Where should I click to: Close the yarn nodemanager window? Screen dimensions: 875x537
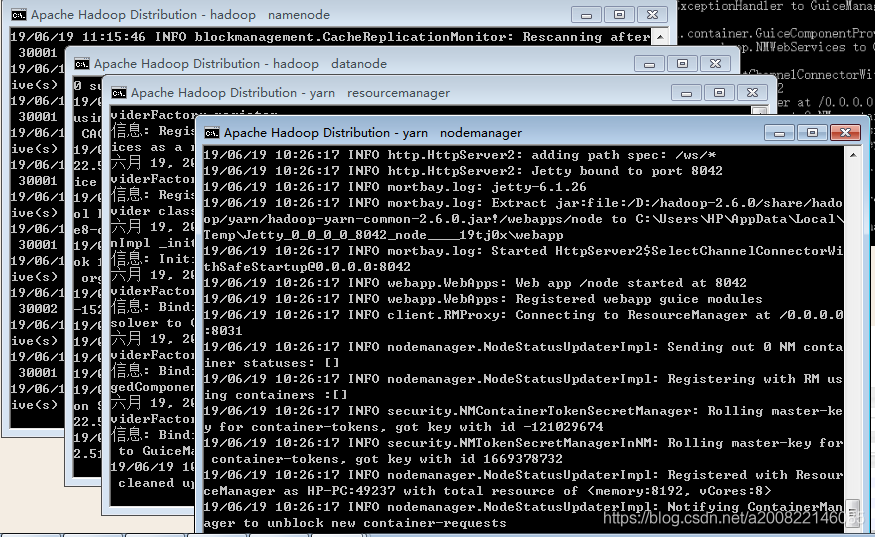pyautogui.click(x=845, y=133)
